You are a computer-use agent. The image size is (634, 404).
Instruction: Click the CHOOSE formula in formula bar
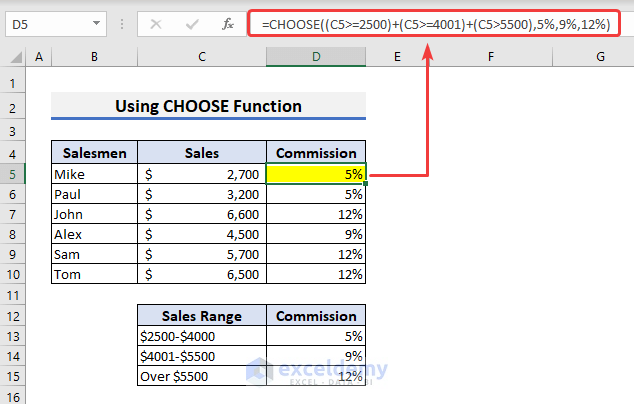tap(434, 22)
